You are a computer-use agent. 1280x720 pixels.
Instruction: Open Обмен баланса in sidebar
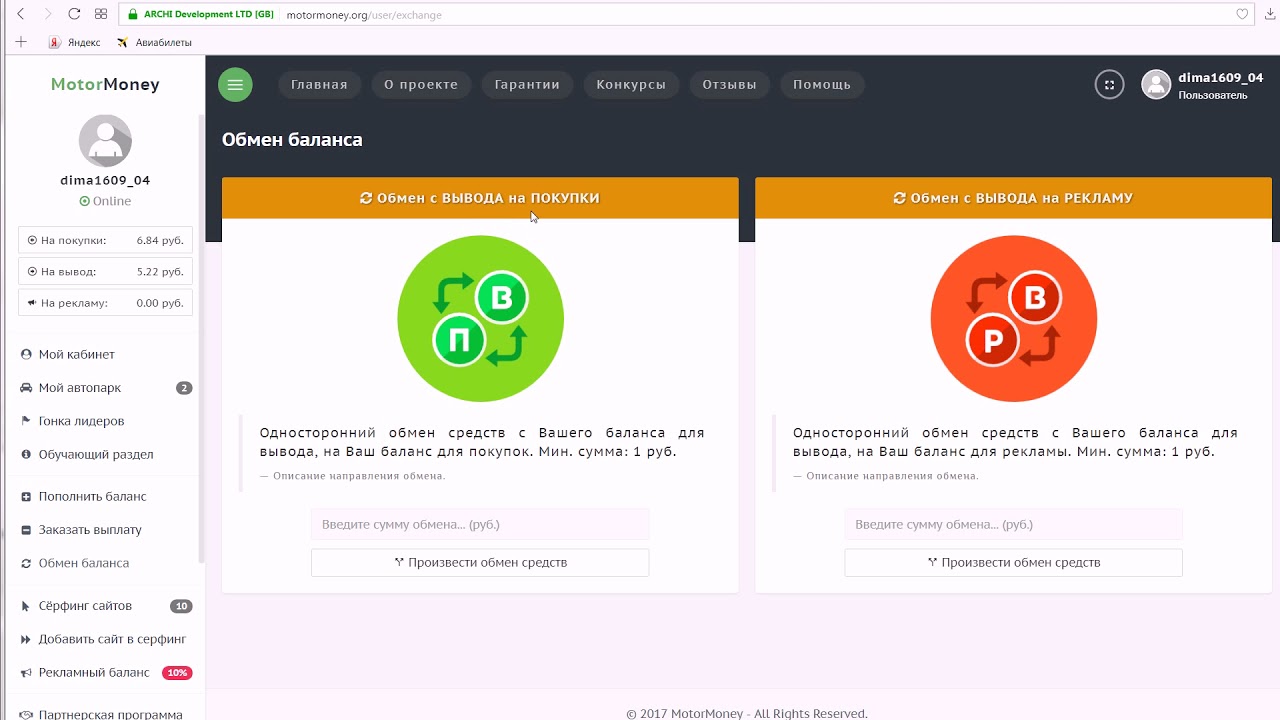click(x=84, y=563)
